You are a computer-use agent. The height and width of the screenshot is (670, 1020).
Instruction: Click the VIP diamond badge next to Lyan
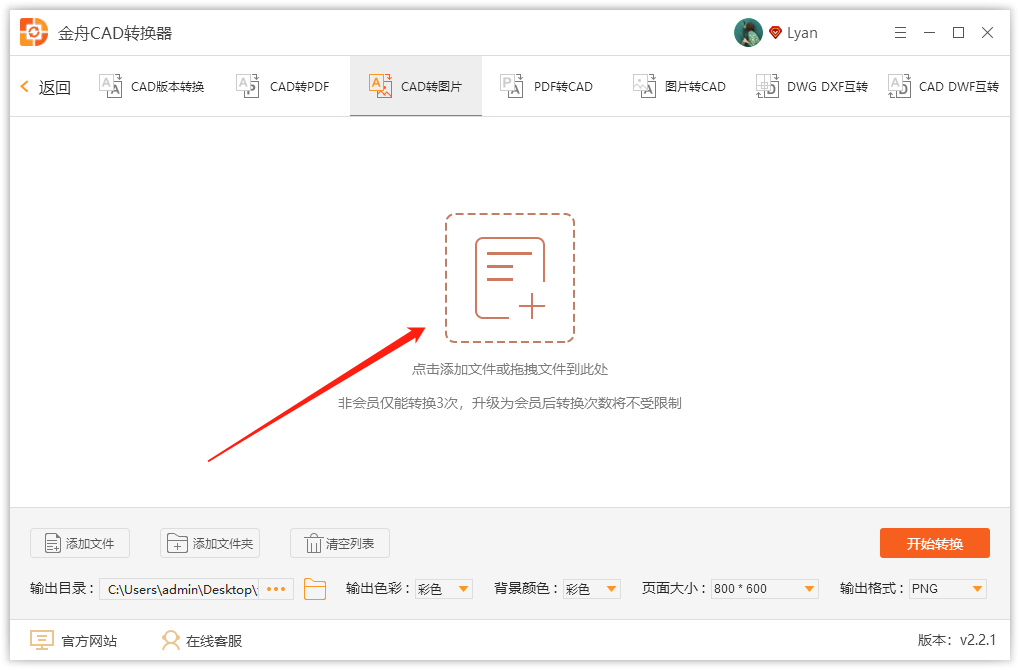coord(775,32)
